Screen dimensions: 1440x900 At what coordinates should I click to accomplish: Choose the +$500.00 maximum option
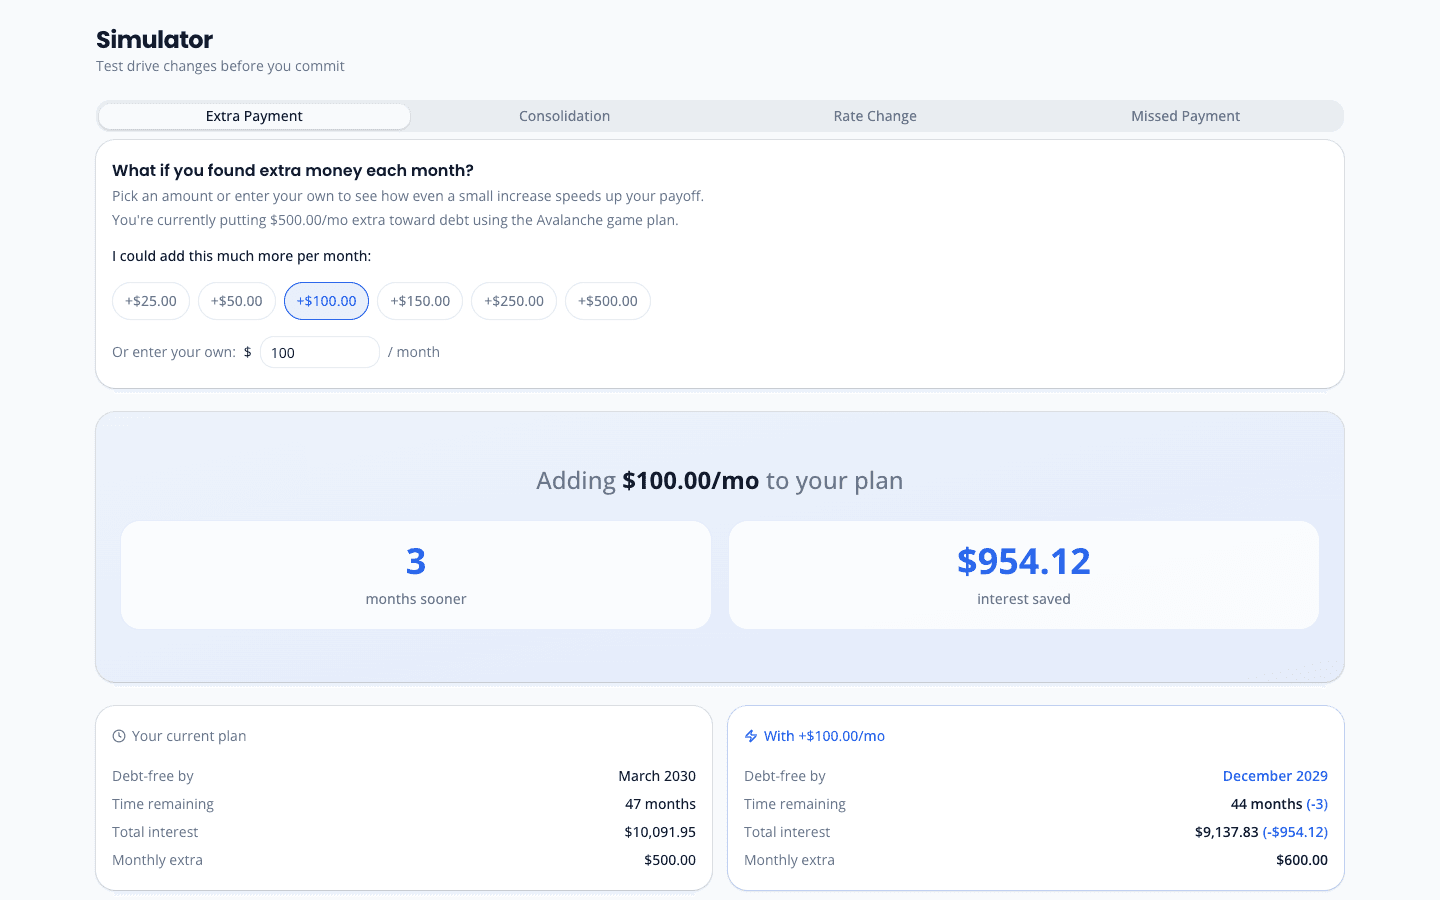(x=607, y=300)
